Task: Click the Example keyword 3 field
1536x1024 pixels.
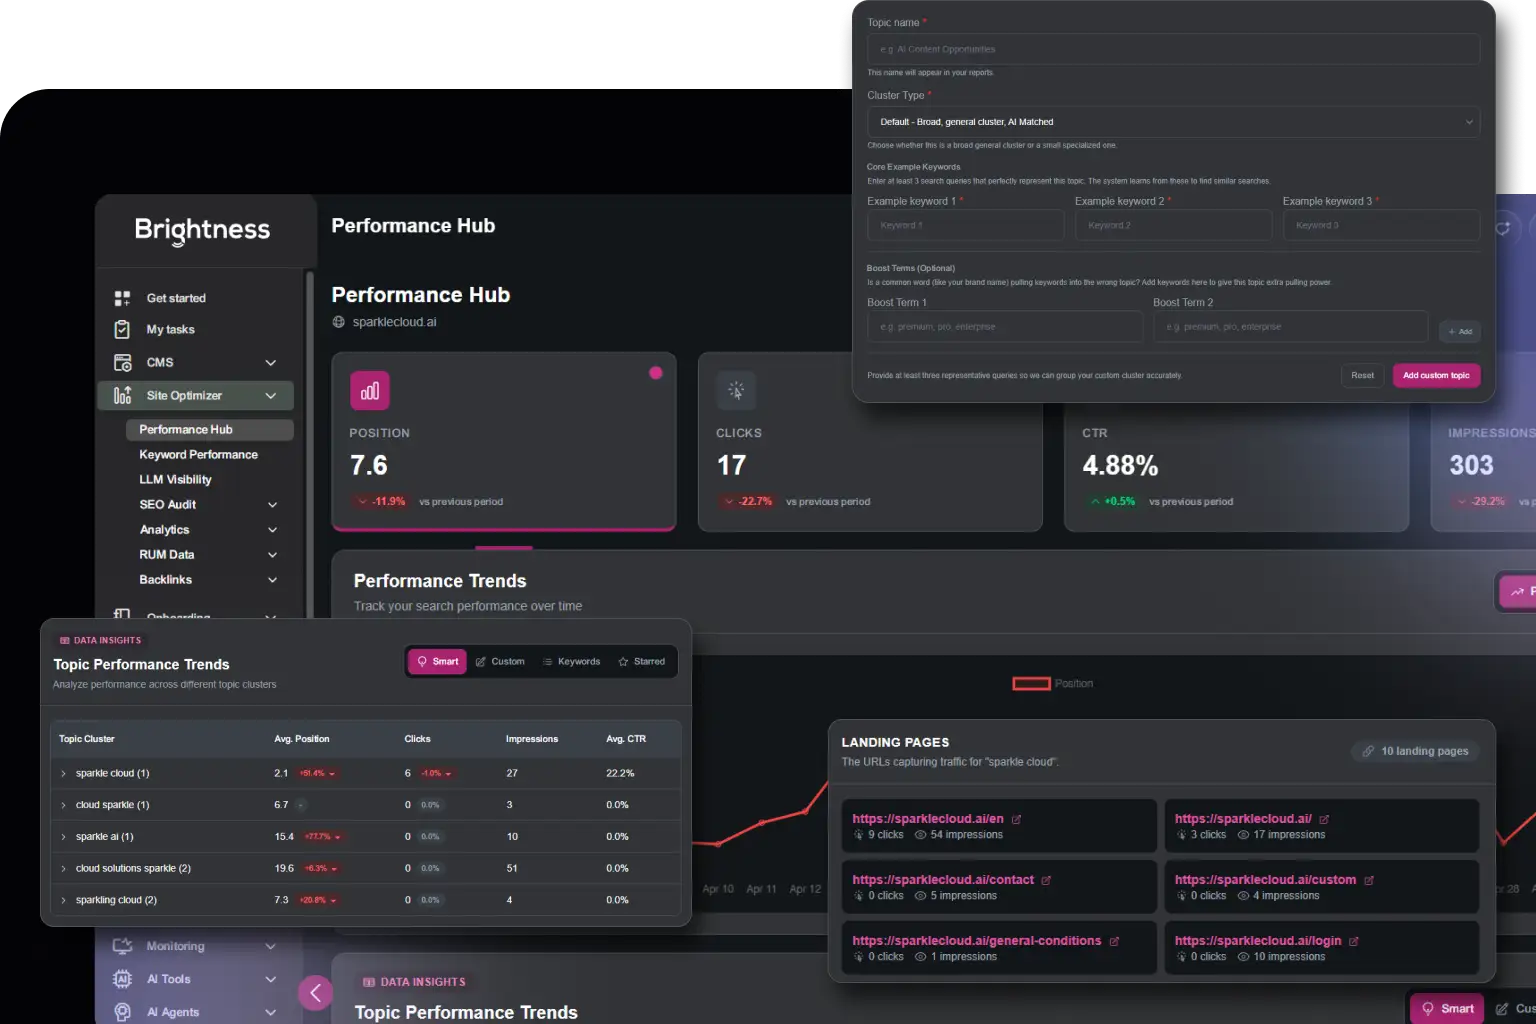Action: (1381, 225)
